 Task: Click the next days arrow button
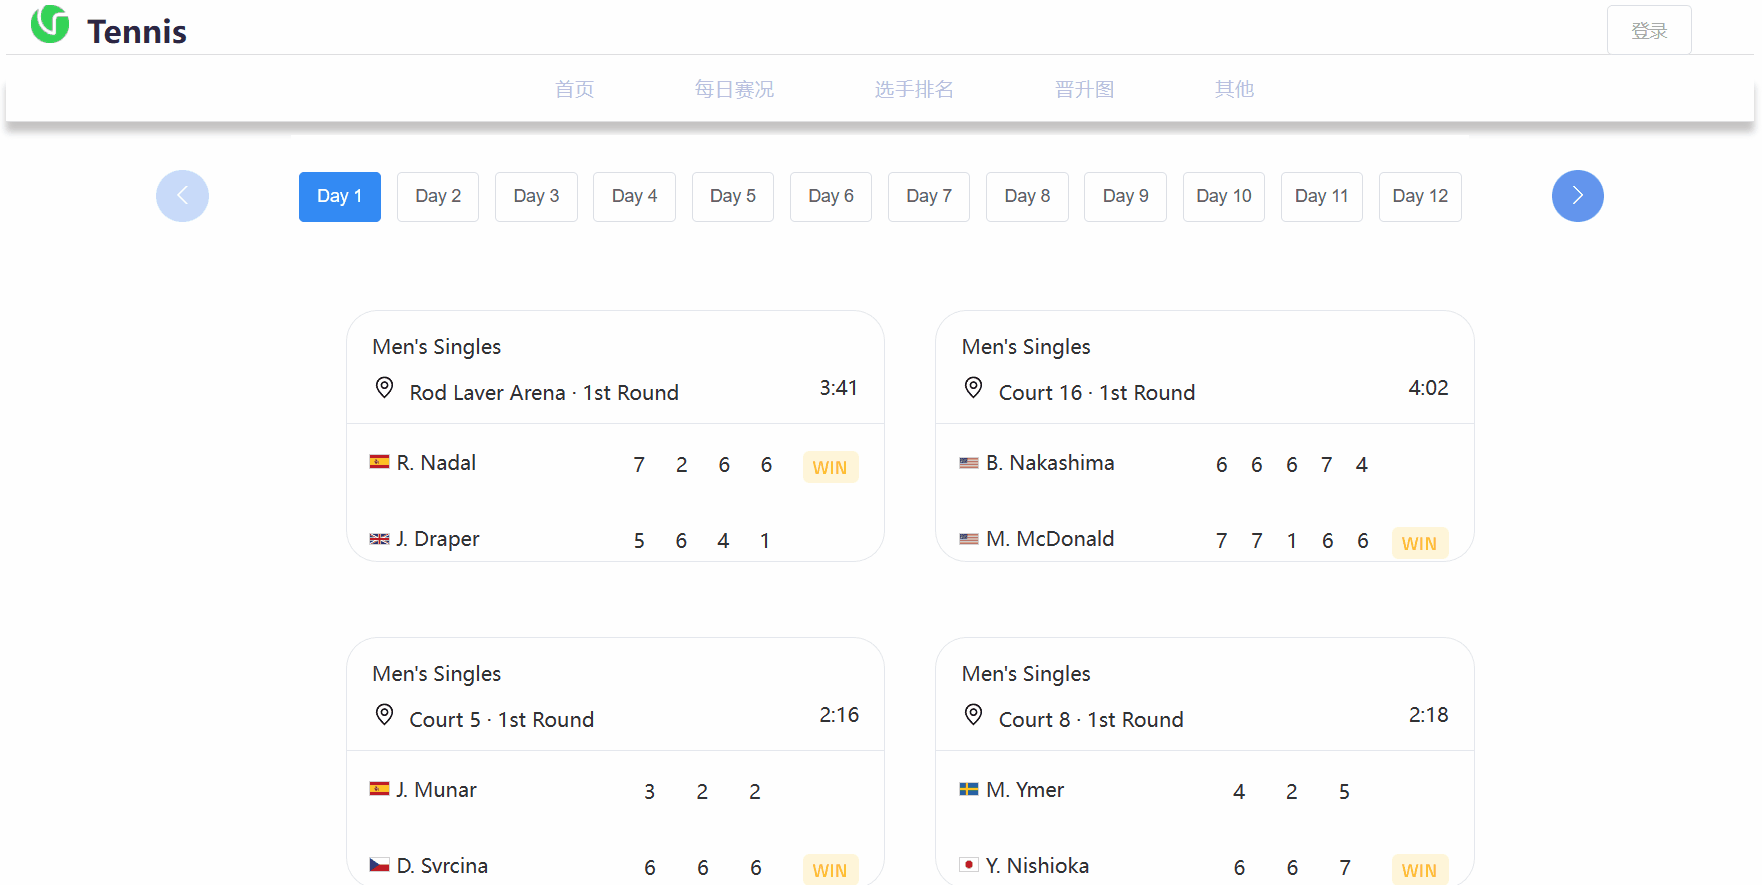1578,196
